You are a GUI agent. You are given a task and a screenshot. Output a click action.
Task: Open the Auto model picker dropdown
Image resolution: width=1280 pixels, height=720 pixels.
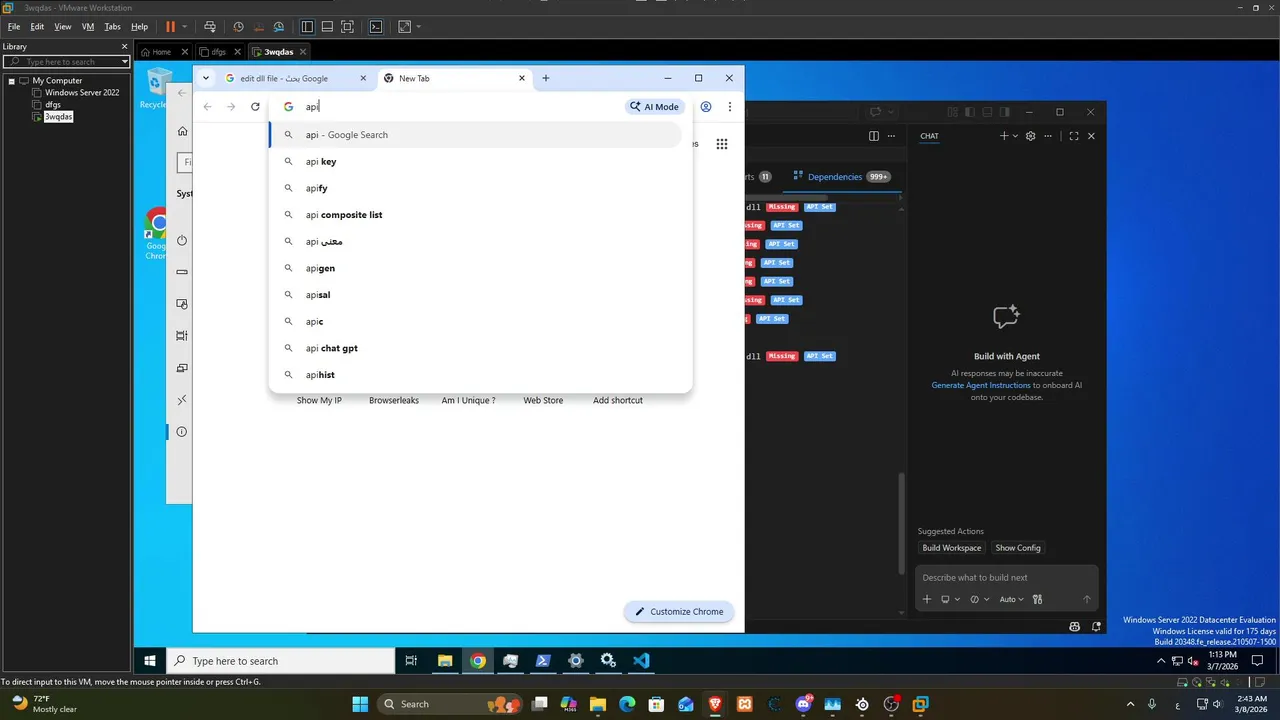[x=1010, y=599]
